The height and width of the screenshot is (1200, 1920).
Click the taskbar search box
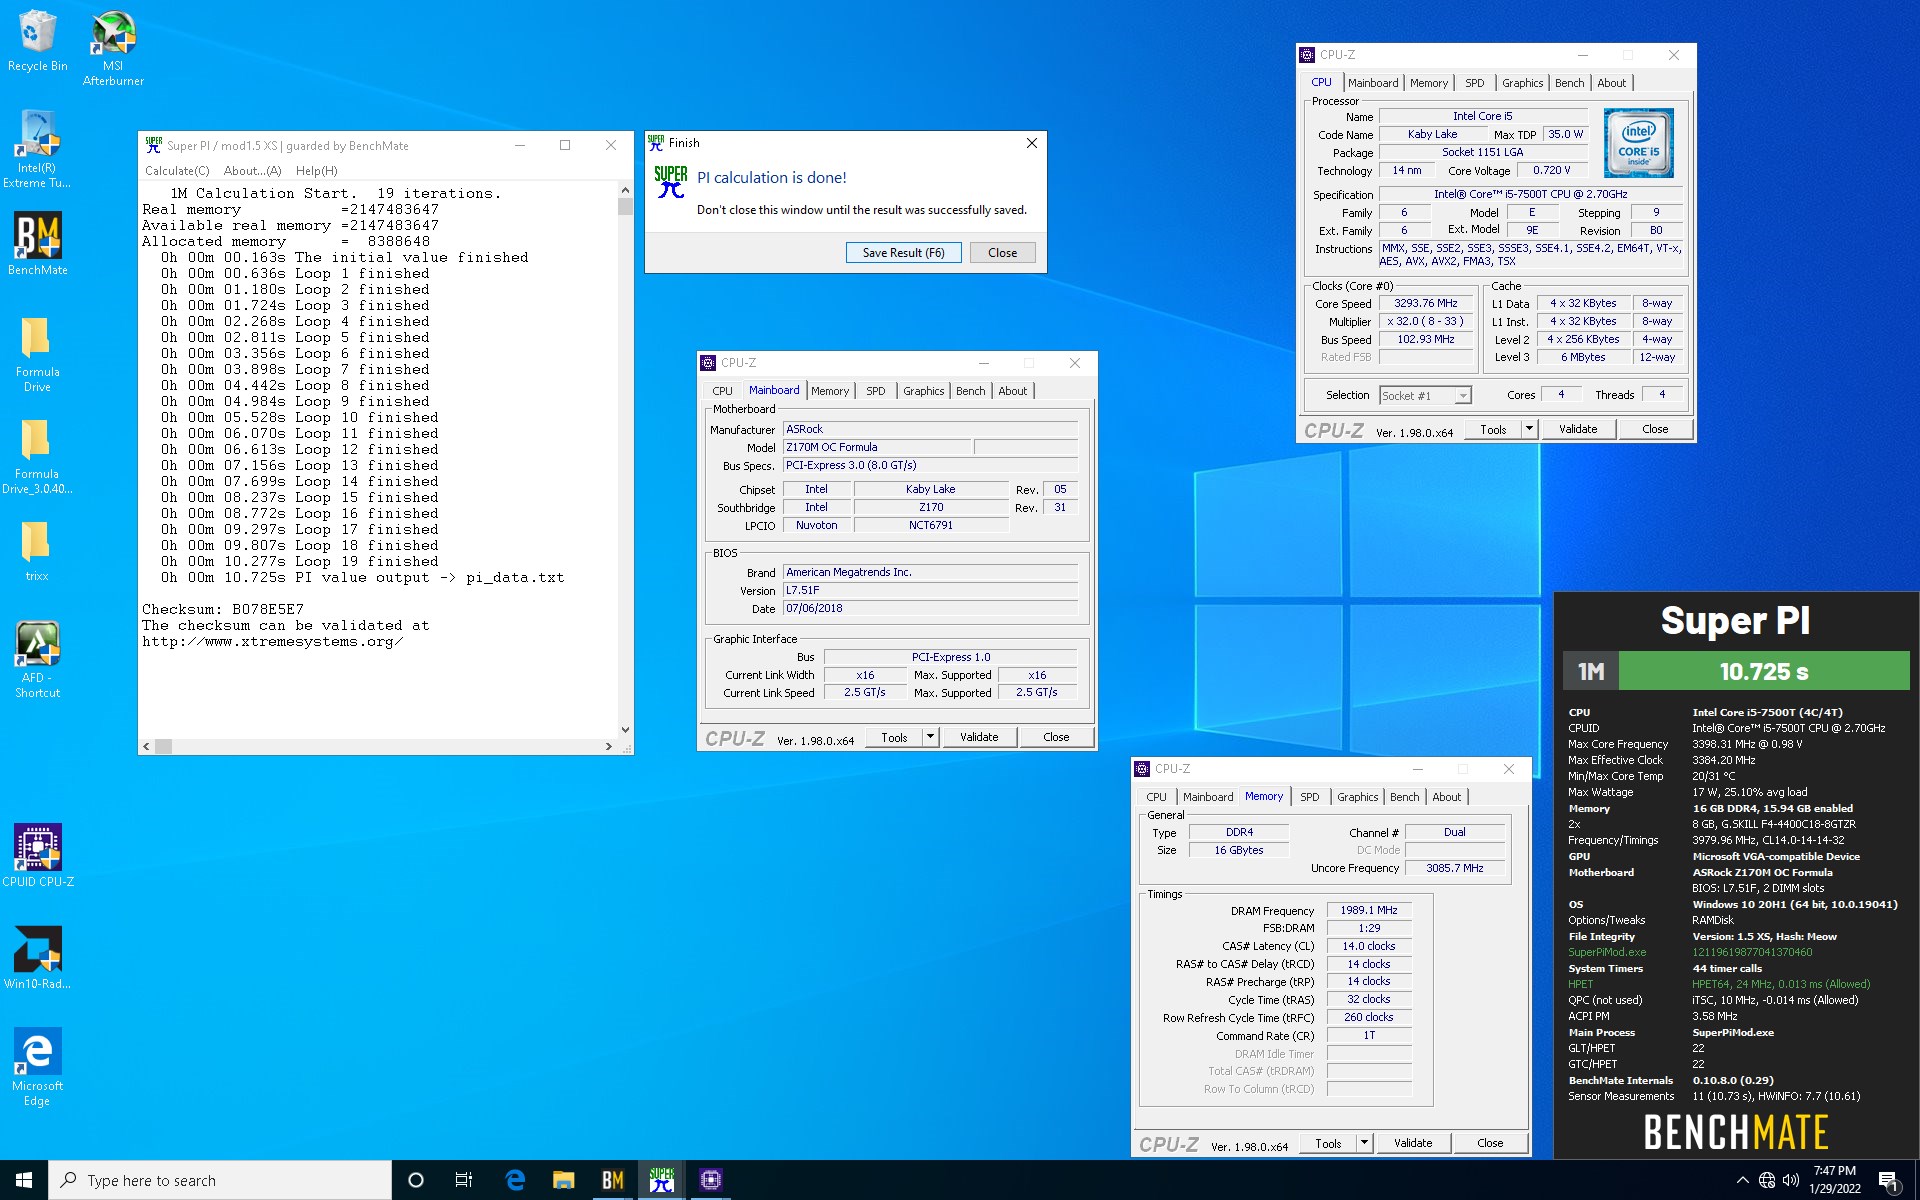(220, 1180)
